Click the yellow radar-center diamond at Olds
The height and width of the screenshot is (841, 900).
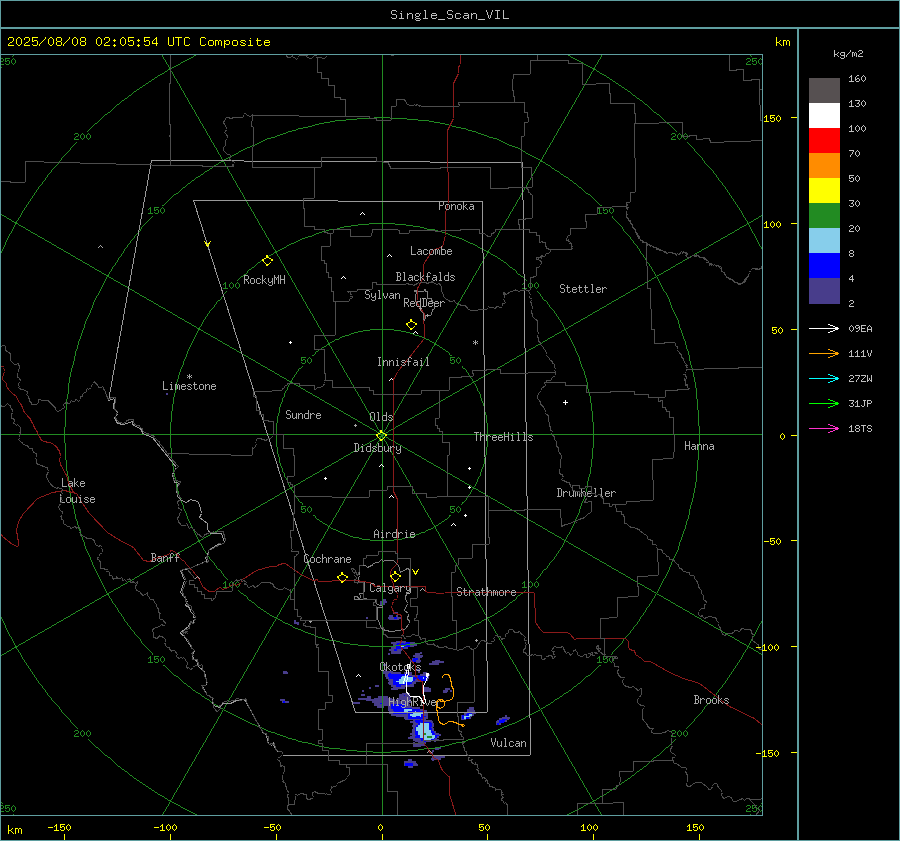coord(381,436)
